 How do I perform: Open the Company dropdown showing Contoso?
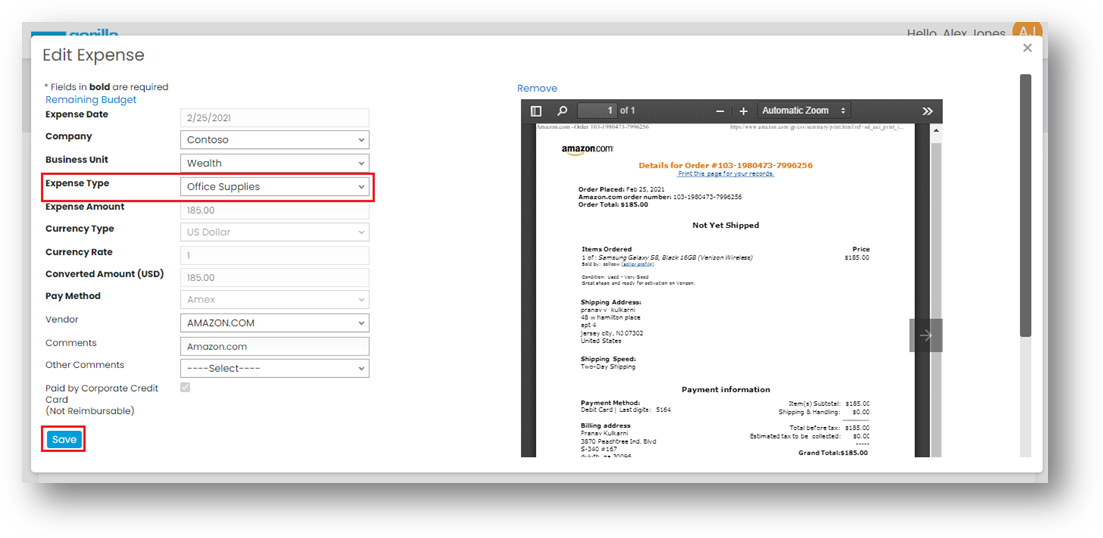click(274, 139)
